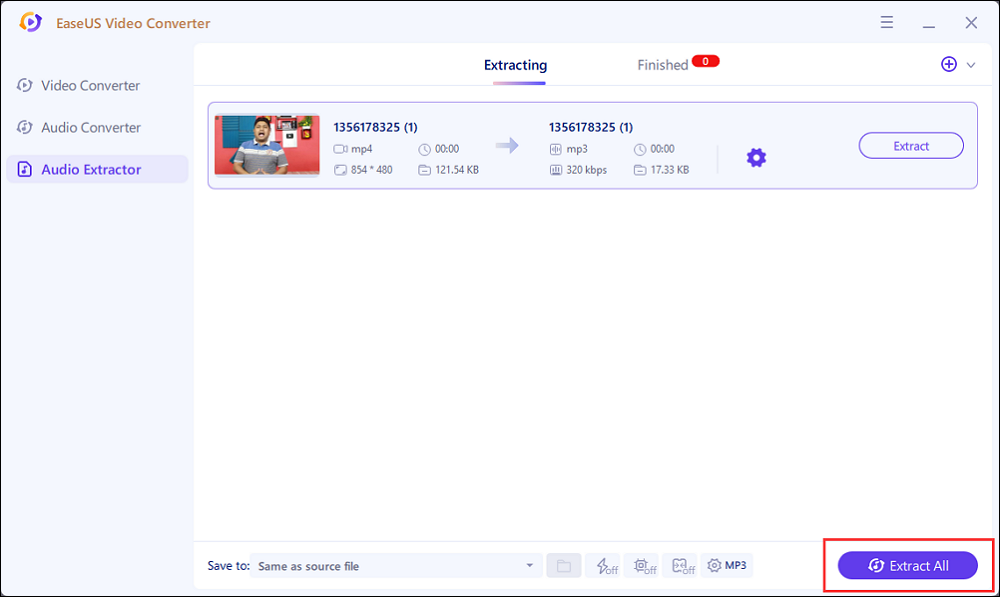This screenshot has width=1000, height=597.
Task: Turn on the merge files toggle
Action: pos(681,565)
